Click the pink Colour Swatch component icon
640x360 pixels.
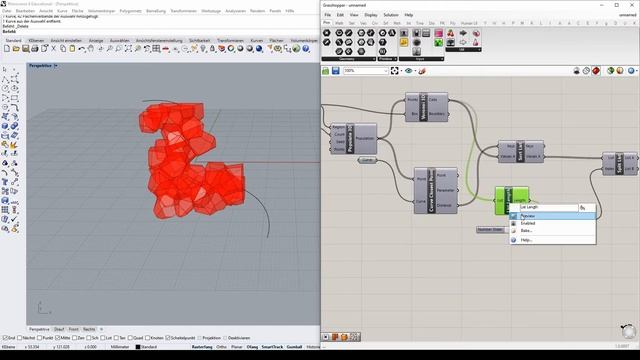pyautogui.click(x=438, y=33)
